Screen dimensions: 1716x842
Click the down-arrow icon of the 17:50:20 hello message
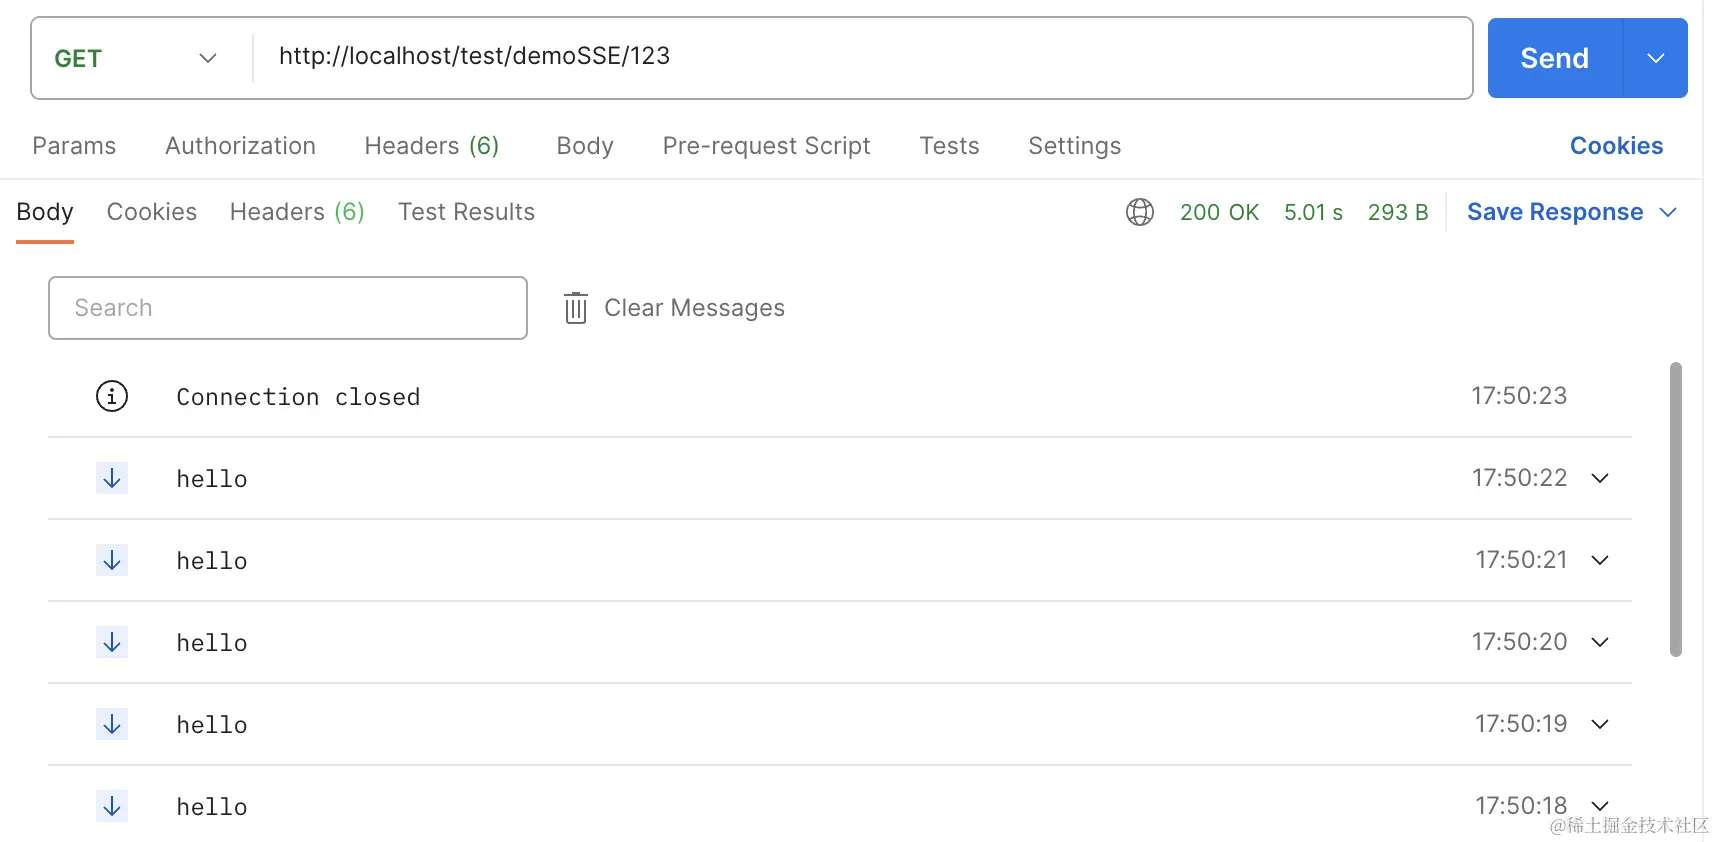click(112, 642)
